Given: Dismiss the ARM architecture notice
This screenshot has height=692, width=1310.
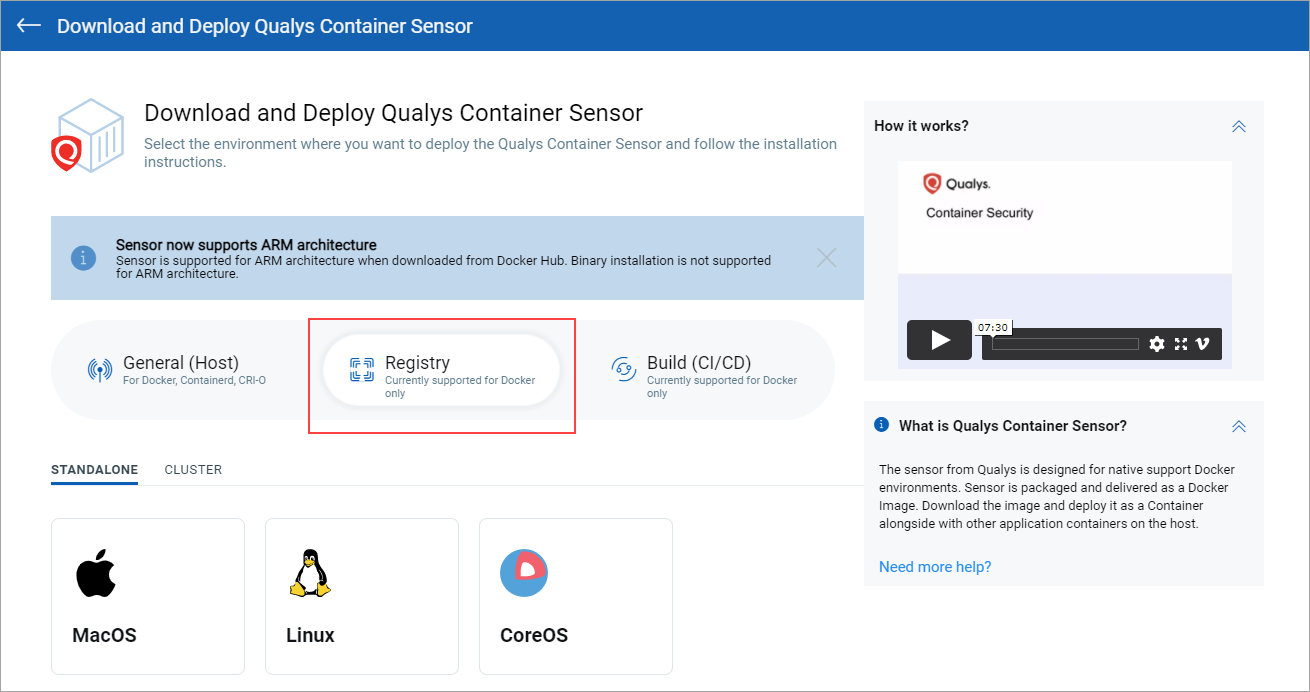Looking at the screenshot, I should tap(826, 257).
